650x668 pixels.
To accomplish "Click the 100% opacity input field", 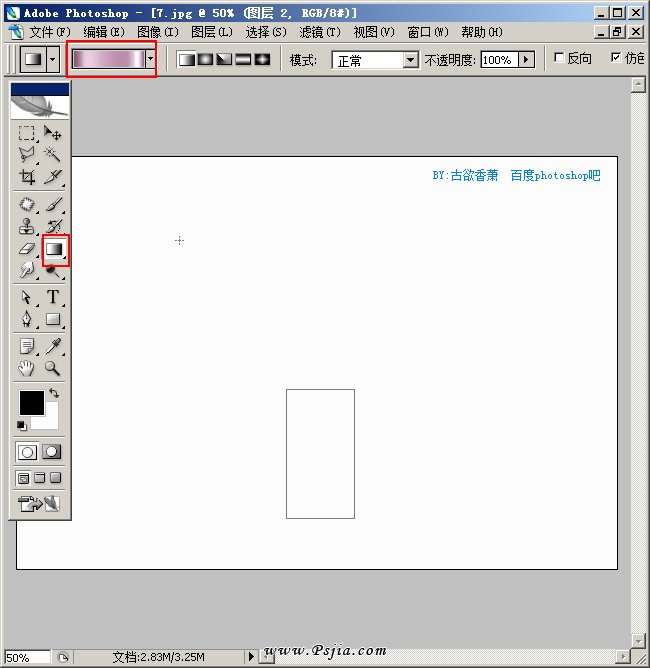I will click(x=499, y=60).
